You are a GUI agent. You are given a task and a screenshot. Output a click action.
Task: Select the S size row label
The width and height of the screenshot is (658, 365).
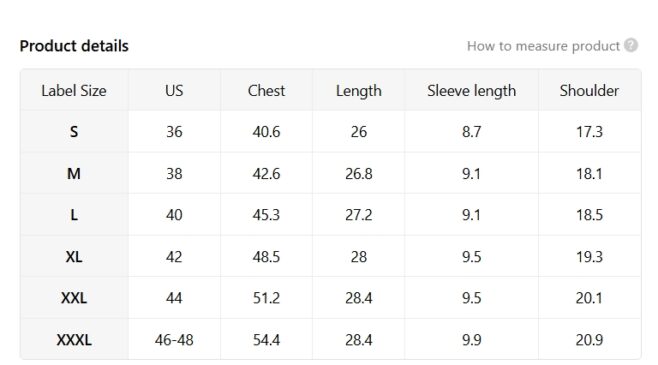click(74, 132)
